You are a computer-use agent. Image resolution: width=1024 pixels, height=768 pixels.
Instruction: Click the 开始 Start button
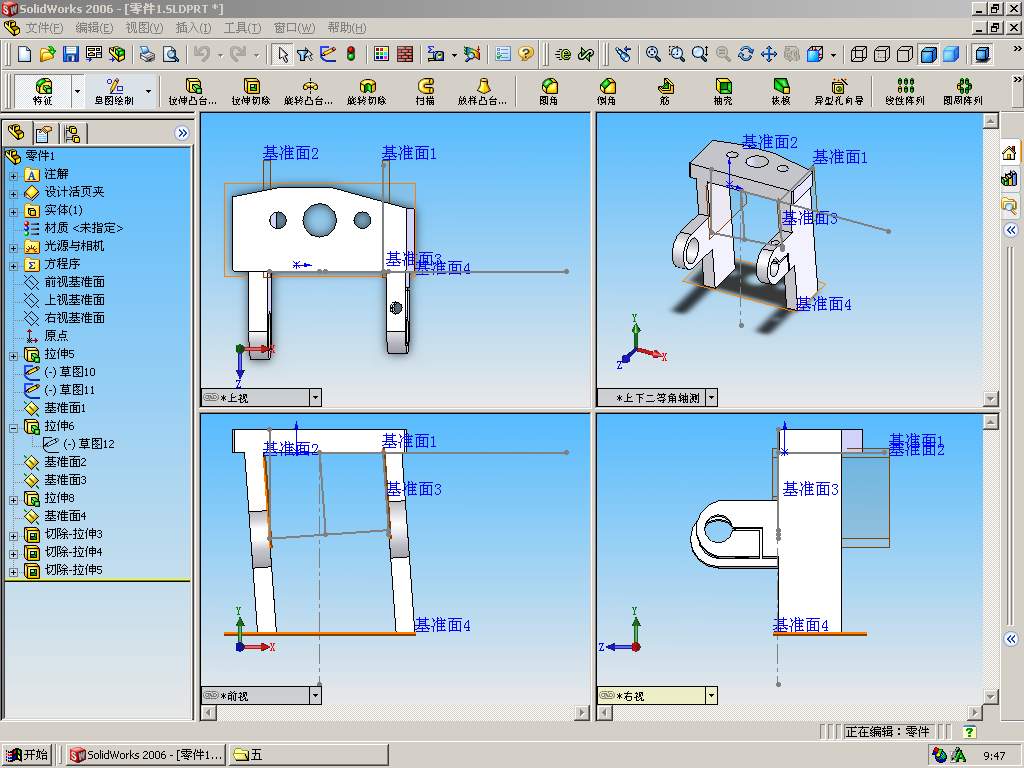click(27, 755)
